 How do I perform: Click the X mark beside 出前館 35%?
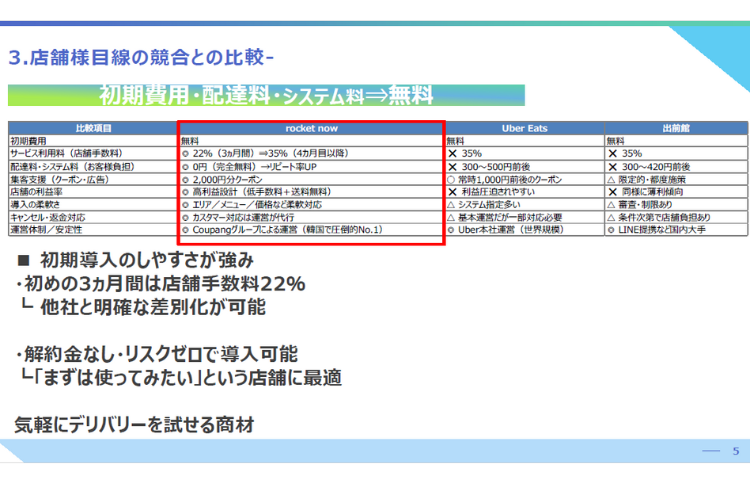tap(612, 154)
